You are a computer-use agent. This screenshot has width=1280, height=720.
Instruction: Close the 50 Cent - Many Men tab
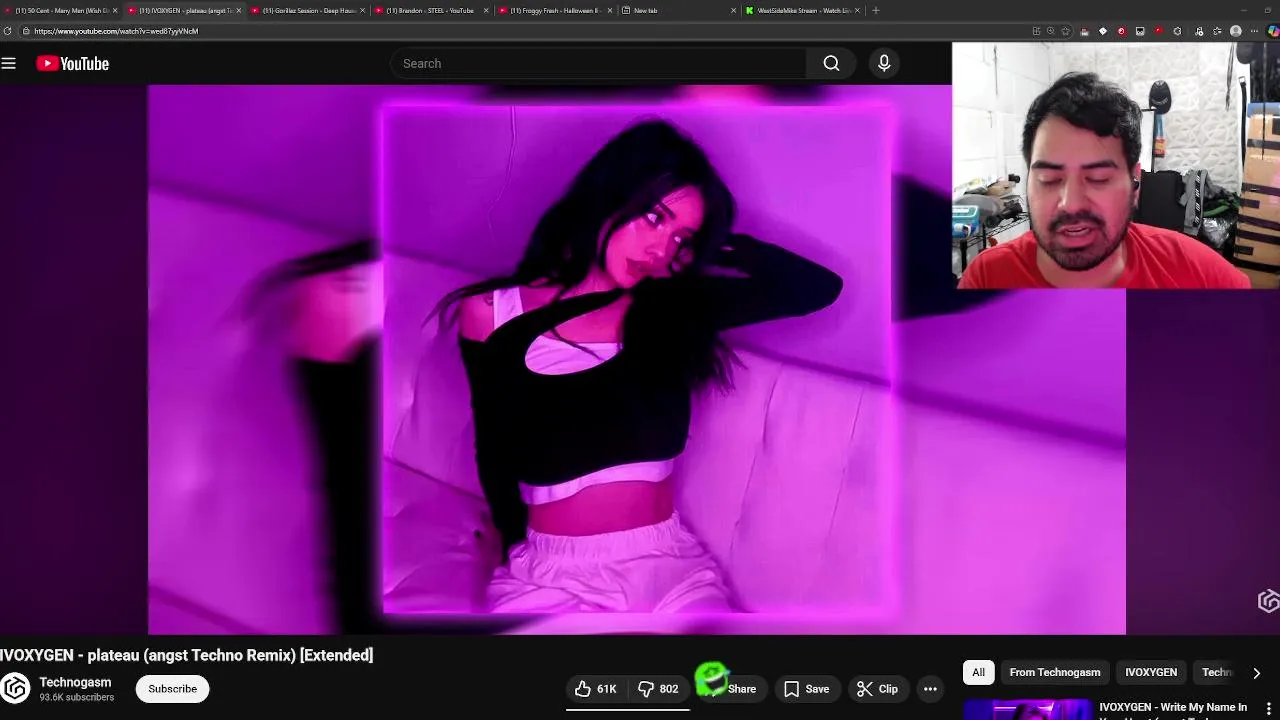click(x=115, y=10)
